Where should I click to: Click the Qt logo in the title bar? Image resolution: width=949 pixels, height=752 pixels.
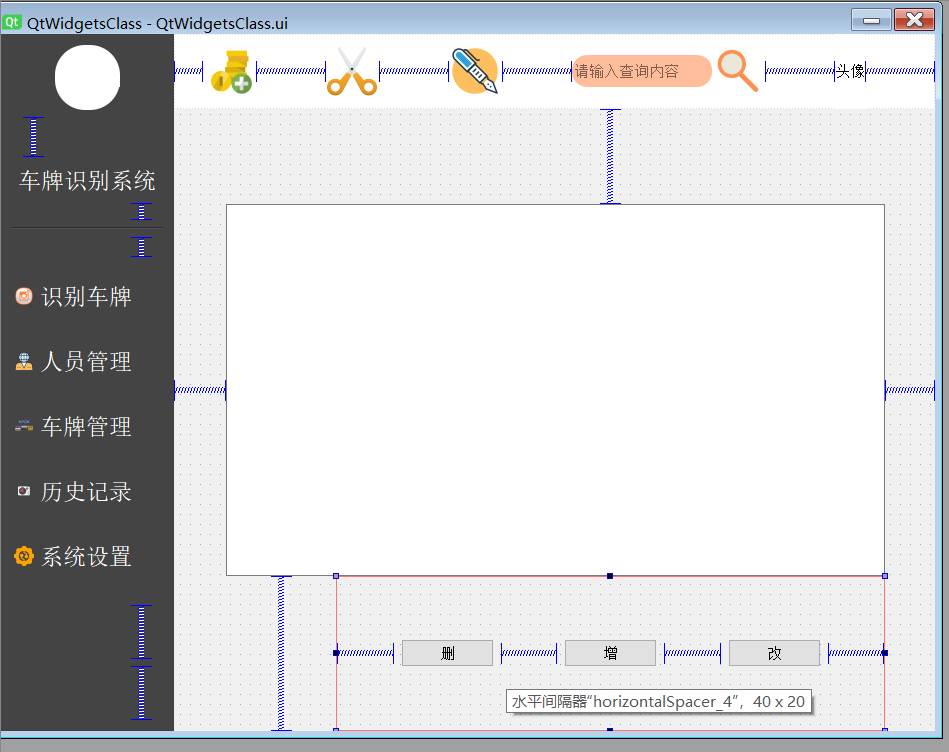[x=13, y=19]
